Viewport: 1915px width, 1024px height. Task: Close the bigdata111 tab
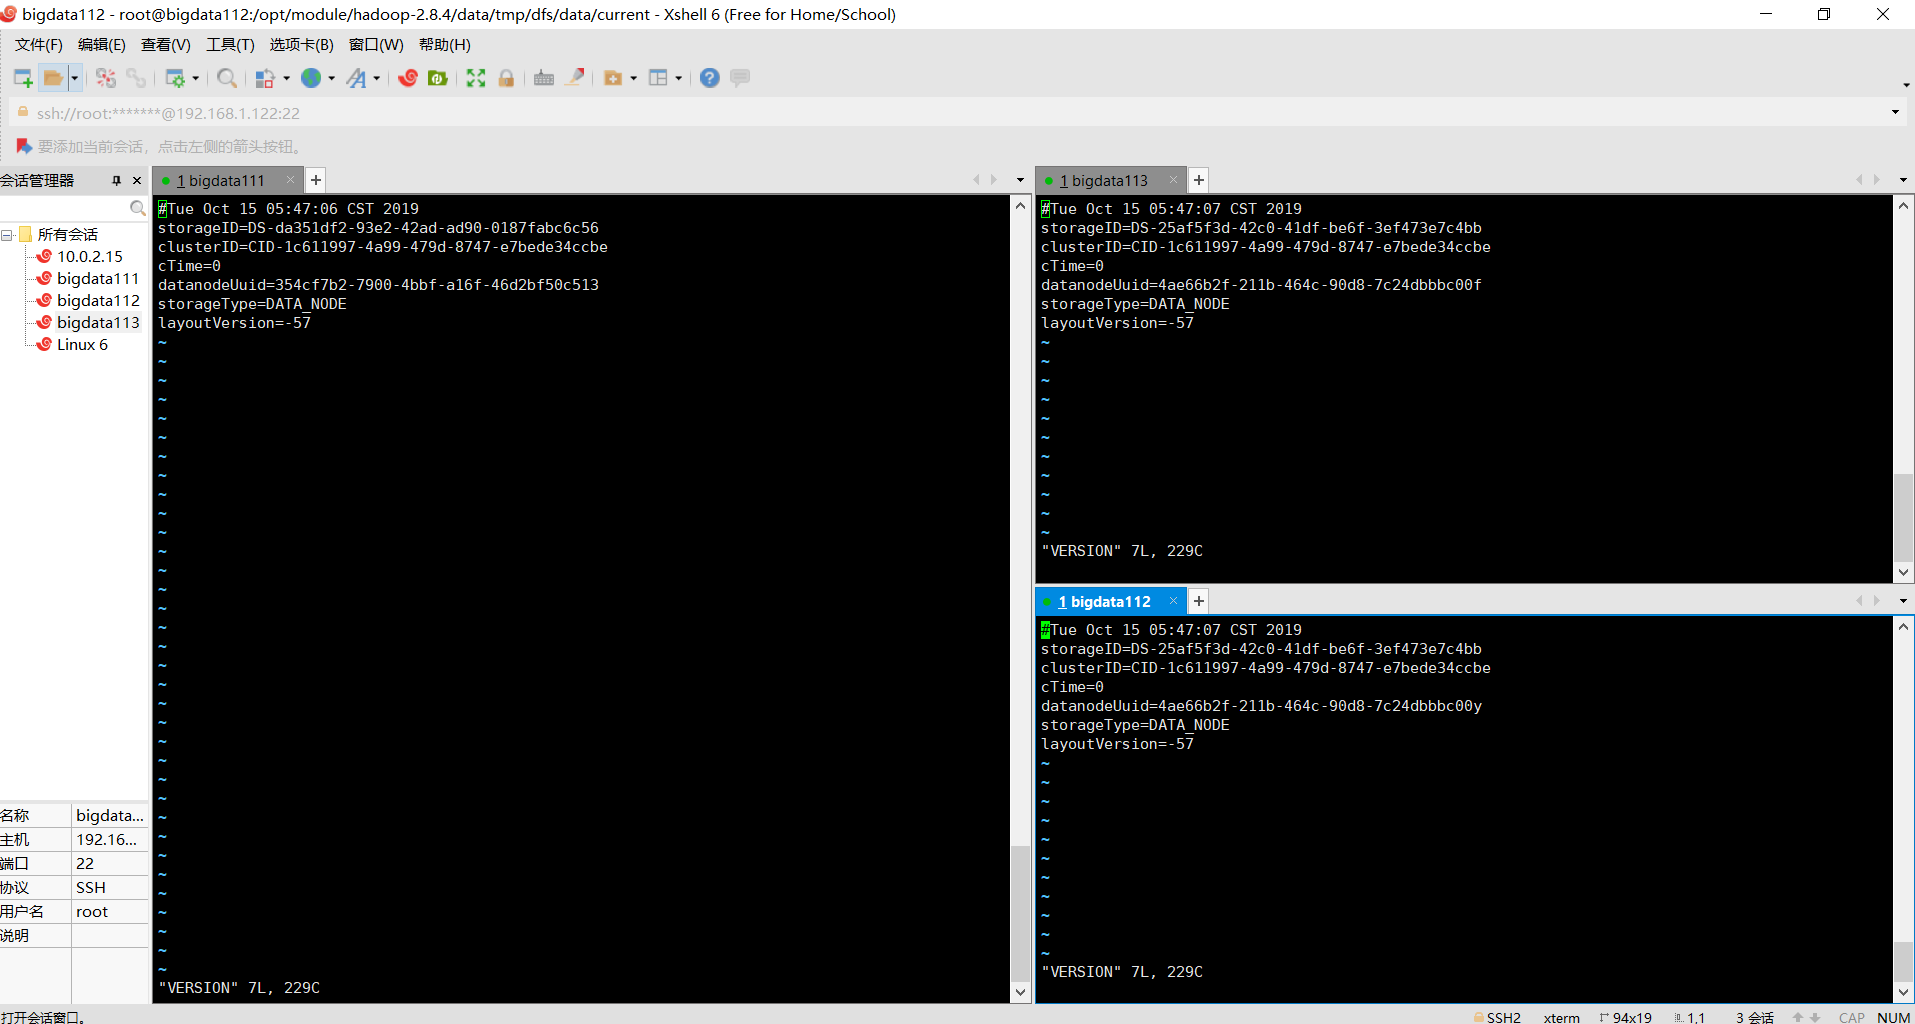tap(290, 180)
